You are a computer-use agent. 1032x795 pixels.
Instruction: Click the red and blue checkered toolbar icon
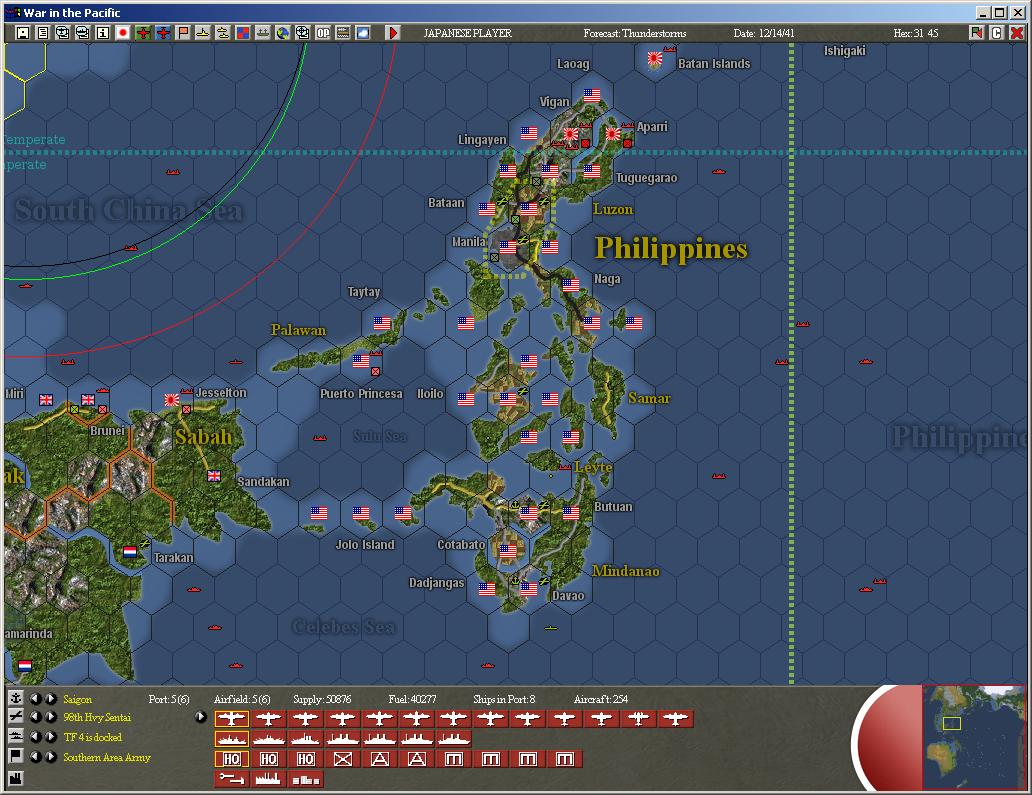(243, 33)
